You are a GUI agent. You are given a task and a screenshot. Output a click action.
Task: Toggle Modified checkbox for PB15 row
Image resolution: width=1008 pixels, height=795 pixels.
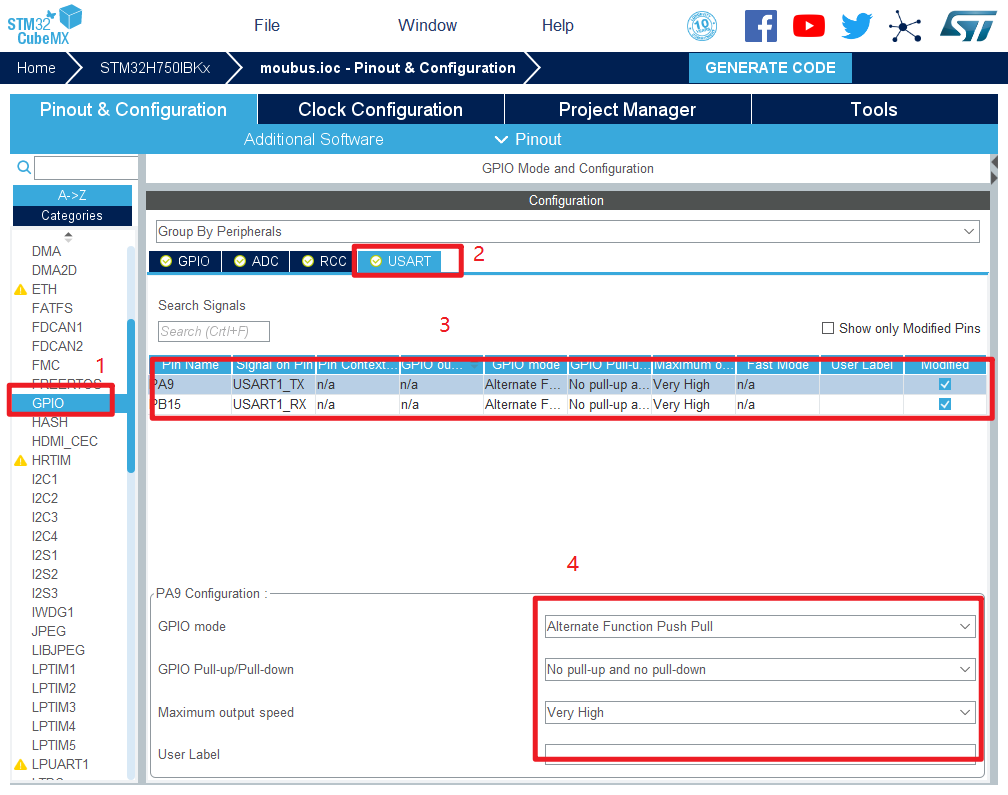tap(945, 405)
